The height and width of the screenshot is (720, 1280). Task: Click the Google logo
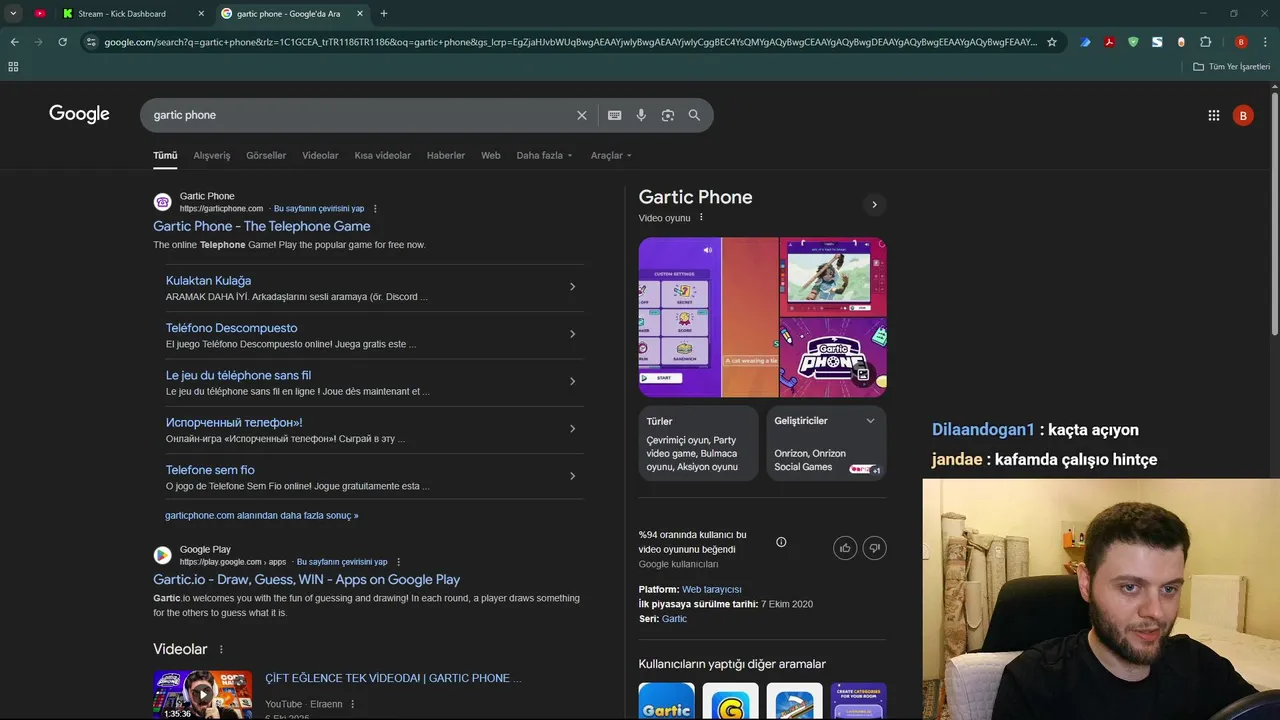(x=79, y=114)
